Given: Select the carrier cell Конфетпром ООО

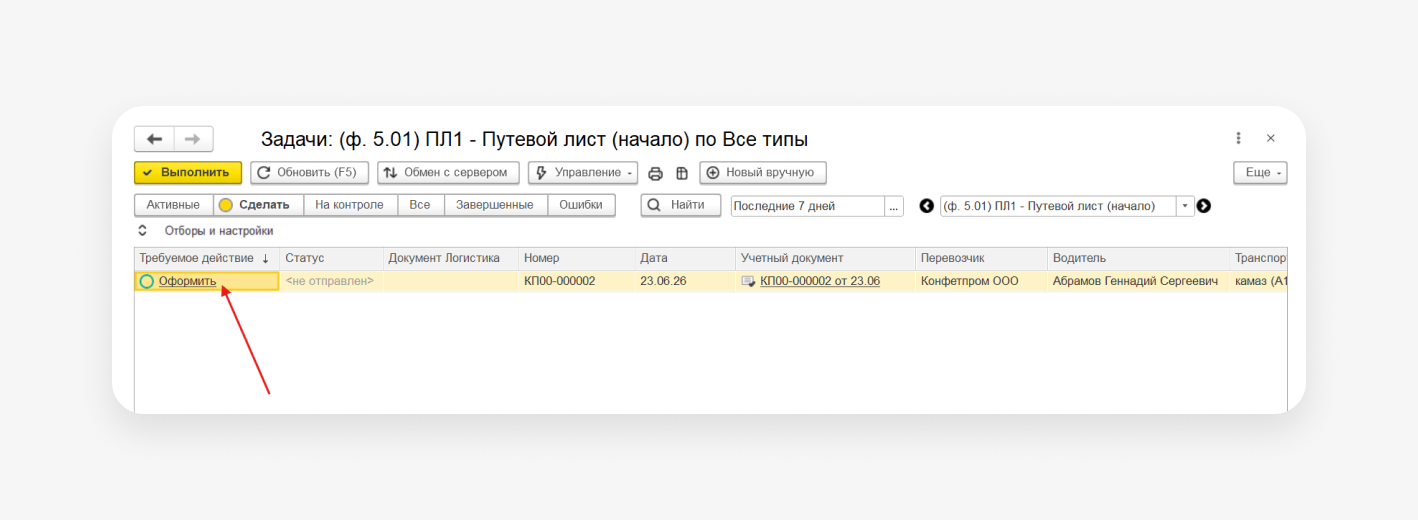Looking at the screenshot, I should click(981, 281).
